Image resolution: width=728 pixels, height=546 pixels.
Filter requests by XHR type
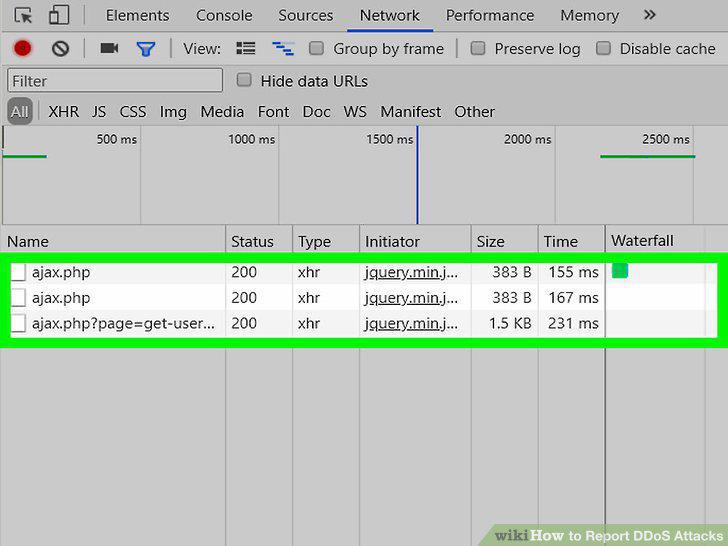(x=64, y=112)
